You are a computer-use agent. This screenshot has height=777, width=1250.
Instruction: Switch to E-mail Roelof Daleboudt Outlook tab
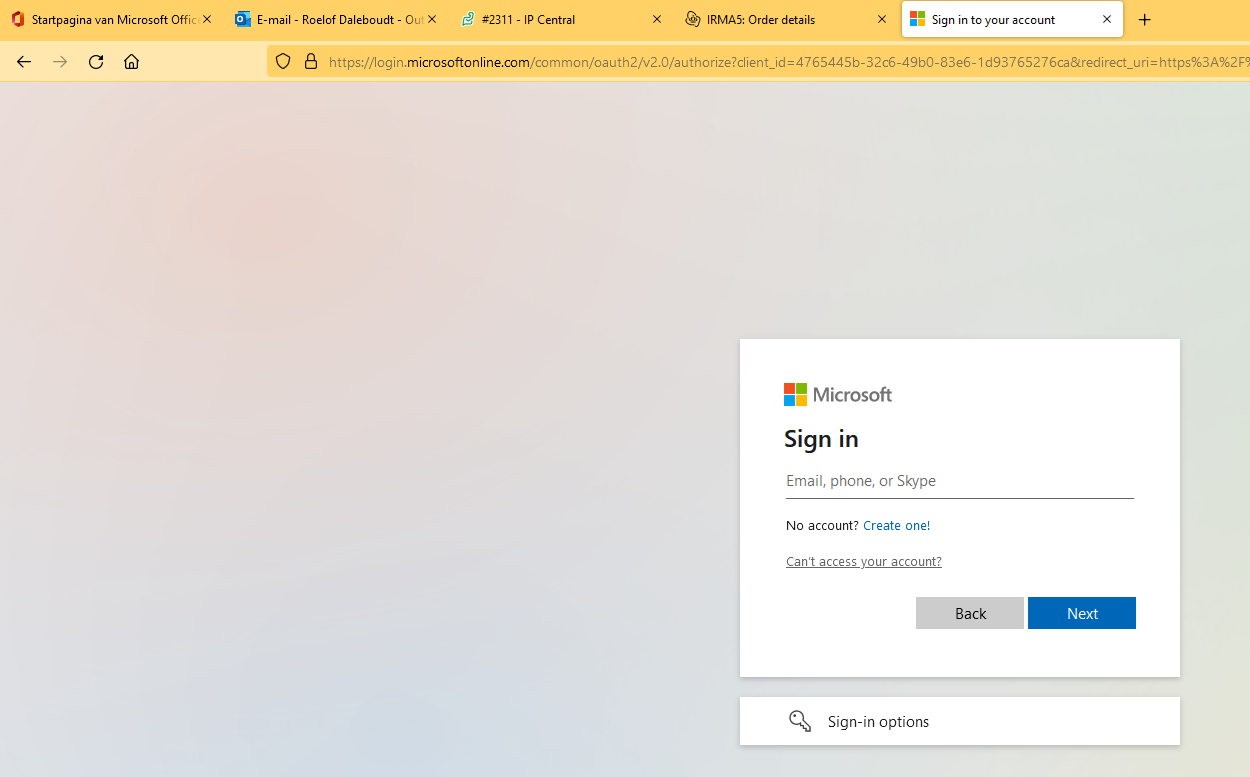(337, 19)
